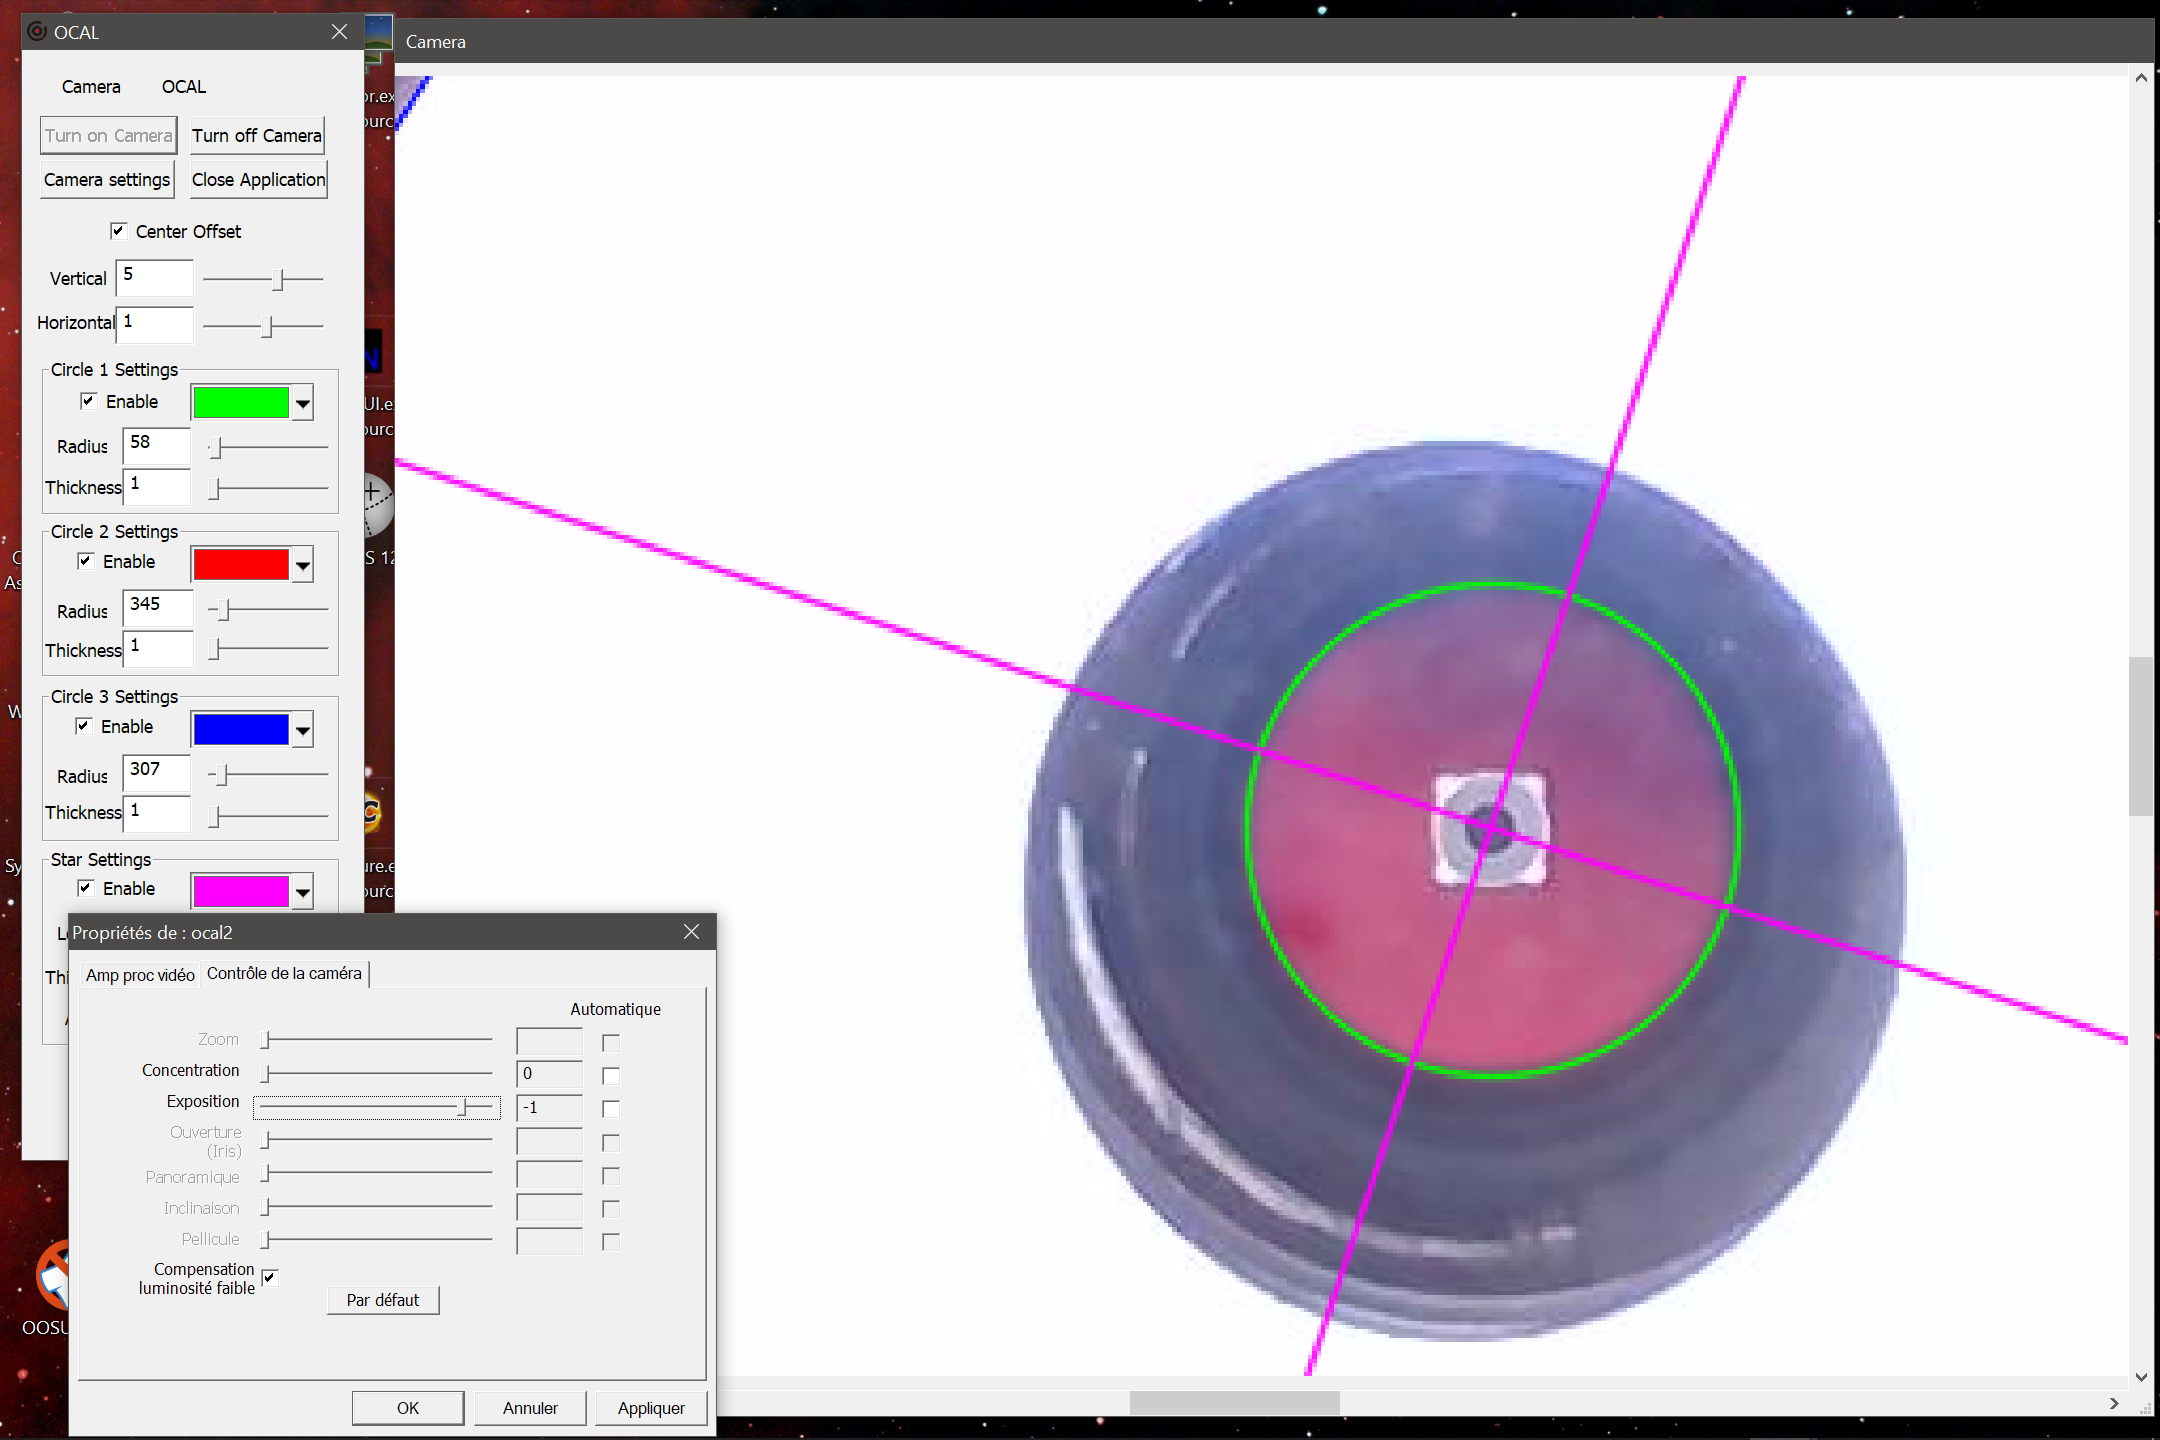Screen dimensions: 2160x1440
Task: Disable Circle 1 Enable checkbox
Action: 88,401
